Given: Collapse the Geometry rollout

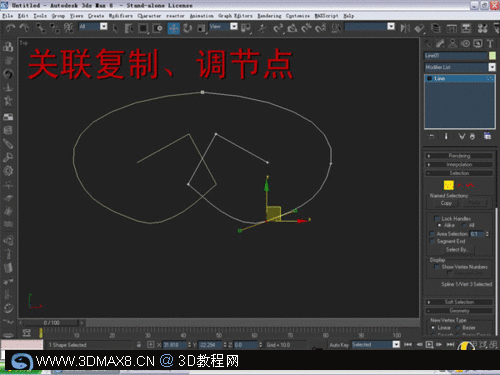Looking at the screenshot, I should point(459,311).
